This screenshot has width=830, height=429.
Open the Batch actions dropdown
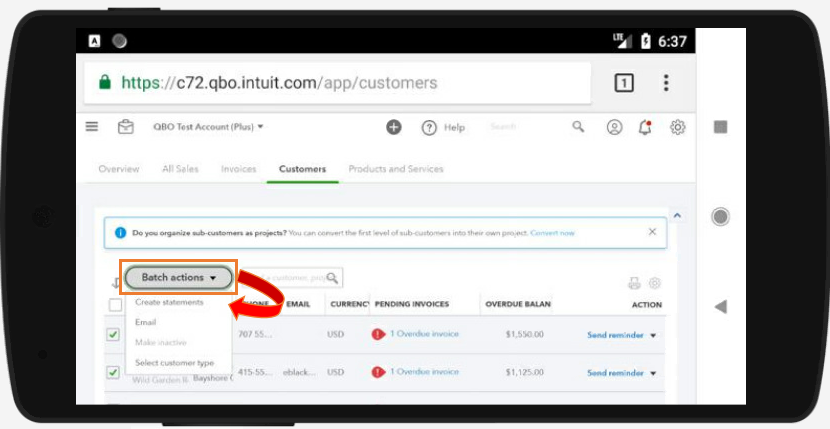click(179, 278)
